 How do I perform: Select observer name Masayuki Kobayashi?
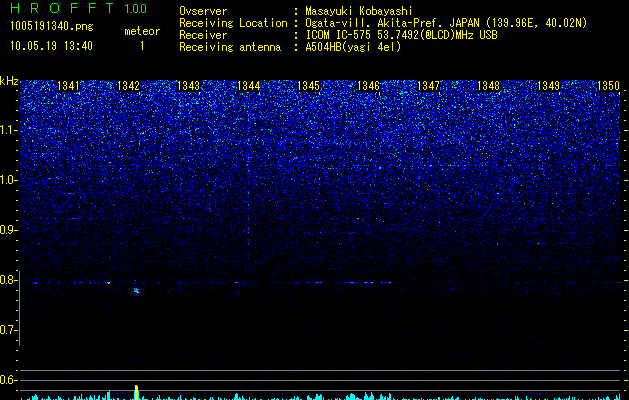pos(359,11)
